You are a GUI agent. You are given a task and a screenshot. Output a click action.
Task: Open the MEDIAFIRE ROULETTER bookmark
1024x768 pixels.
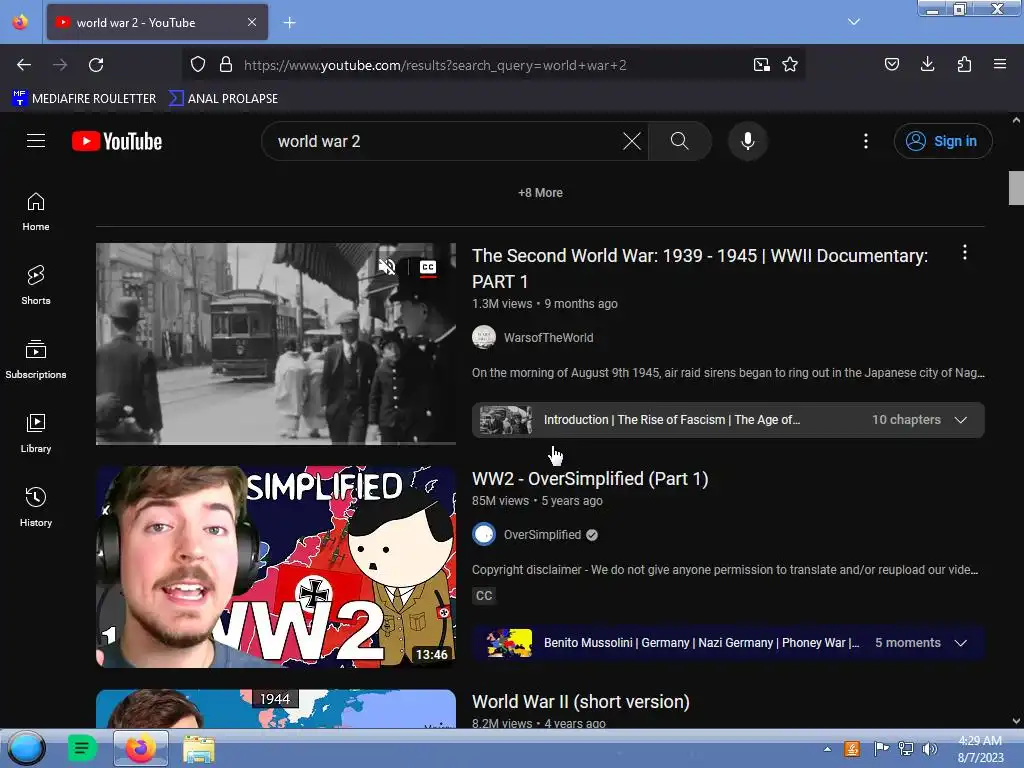(x=84, y=99)
